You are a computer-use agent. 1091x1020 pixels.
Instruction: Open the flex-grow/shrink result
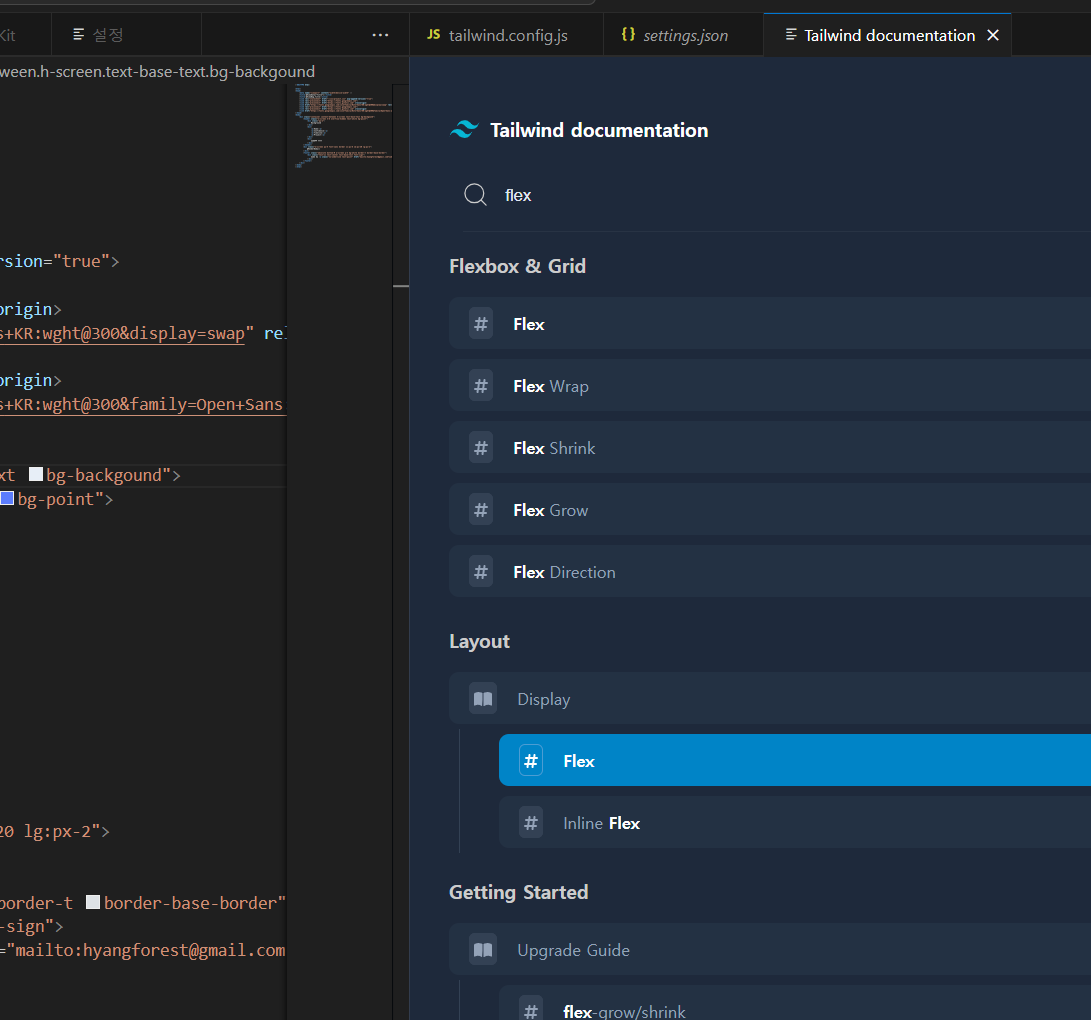pyautogui.click(x=795, y=1003)
